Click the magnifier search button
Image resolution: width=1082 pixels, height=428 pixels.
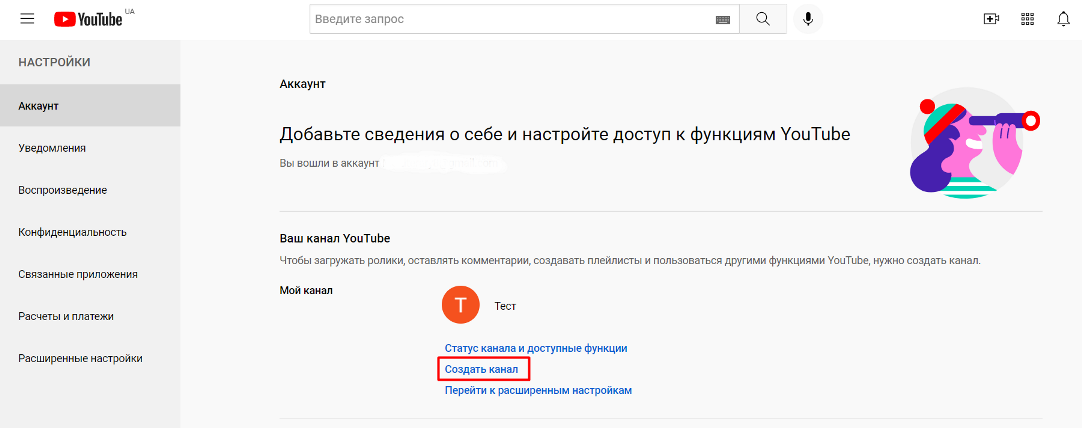pyautogui.click(x=763, y=19)
